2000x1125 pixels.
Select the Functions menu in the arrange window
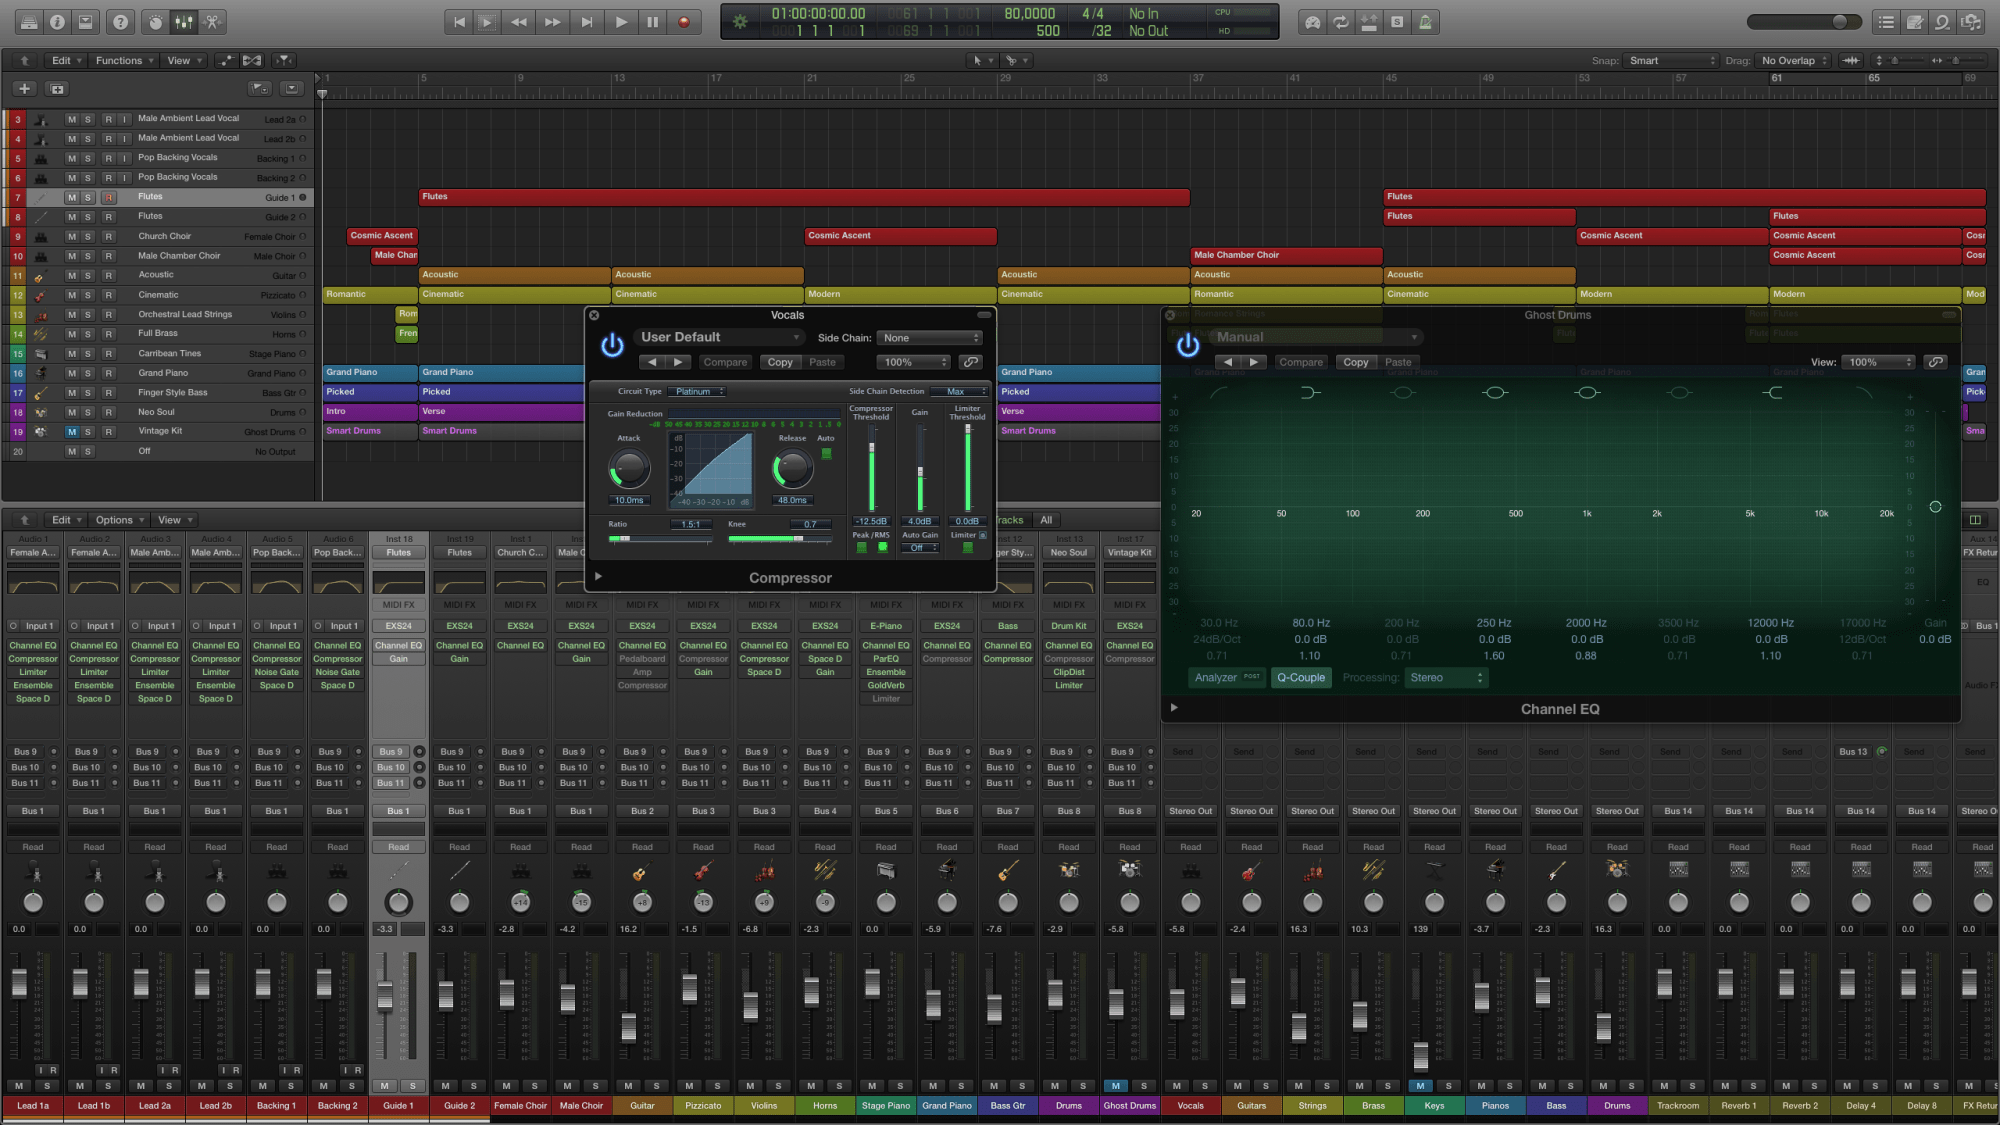tap(122, 59)
